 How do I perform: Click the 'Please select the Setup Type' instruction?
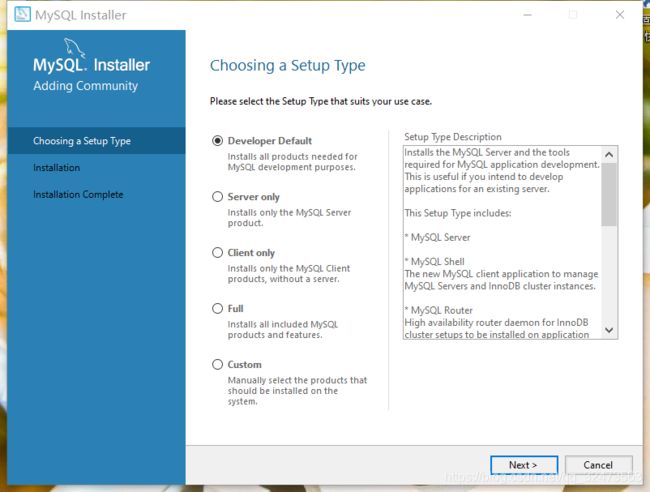(320, 102)
